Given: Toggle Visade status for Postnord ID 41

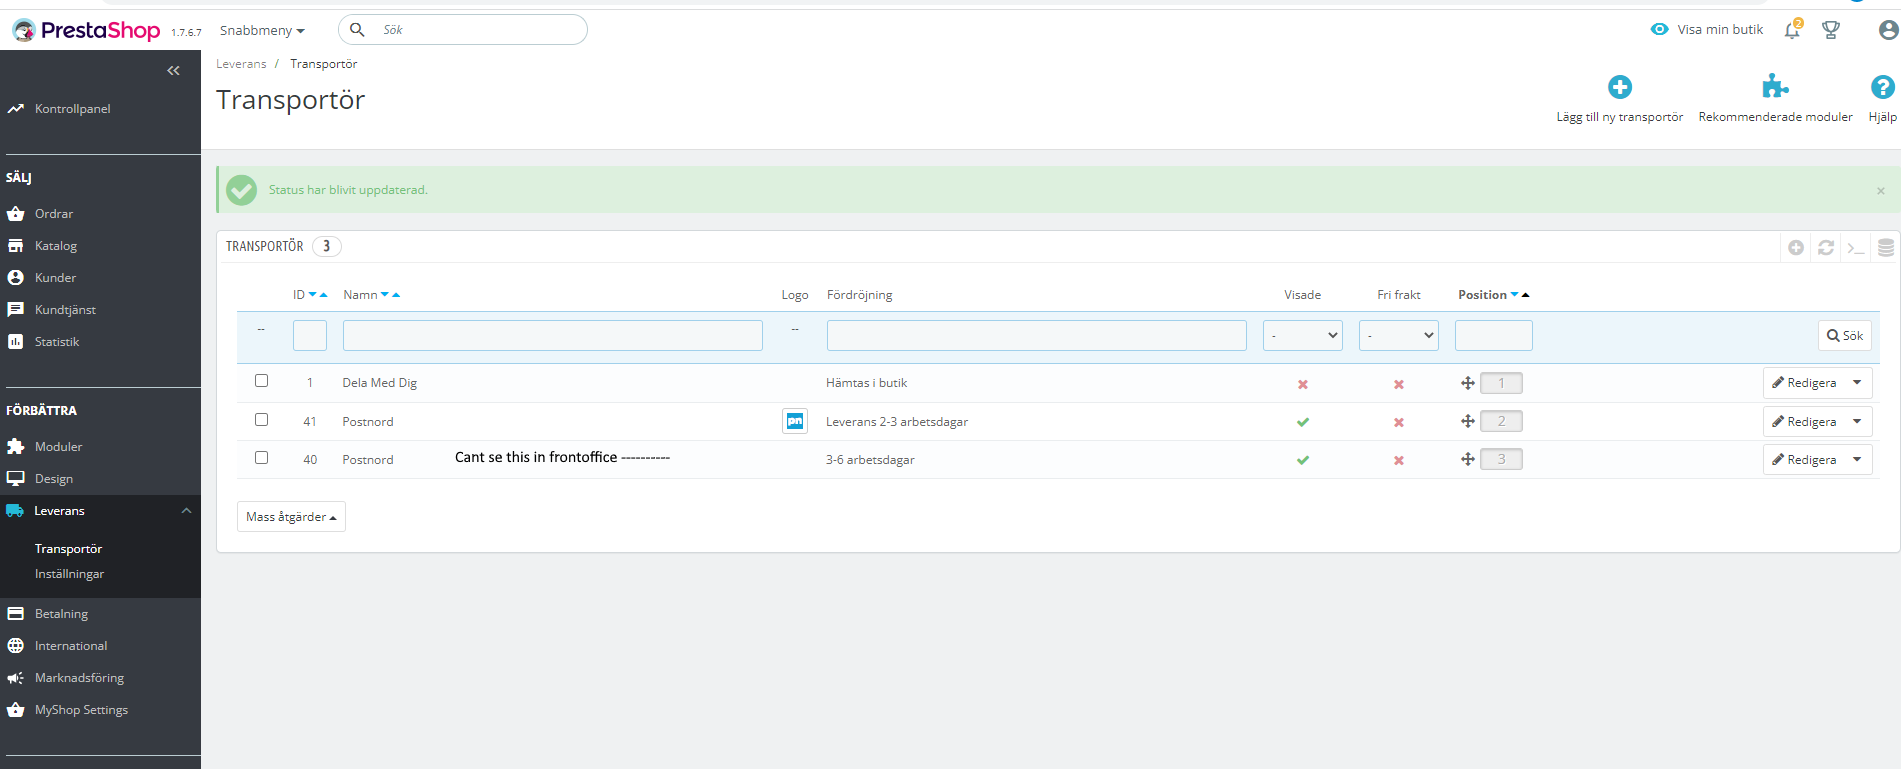Looking at the screenshot, I should 1303,422.
